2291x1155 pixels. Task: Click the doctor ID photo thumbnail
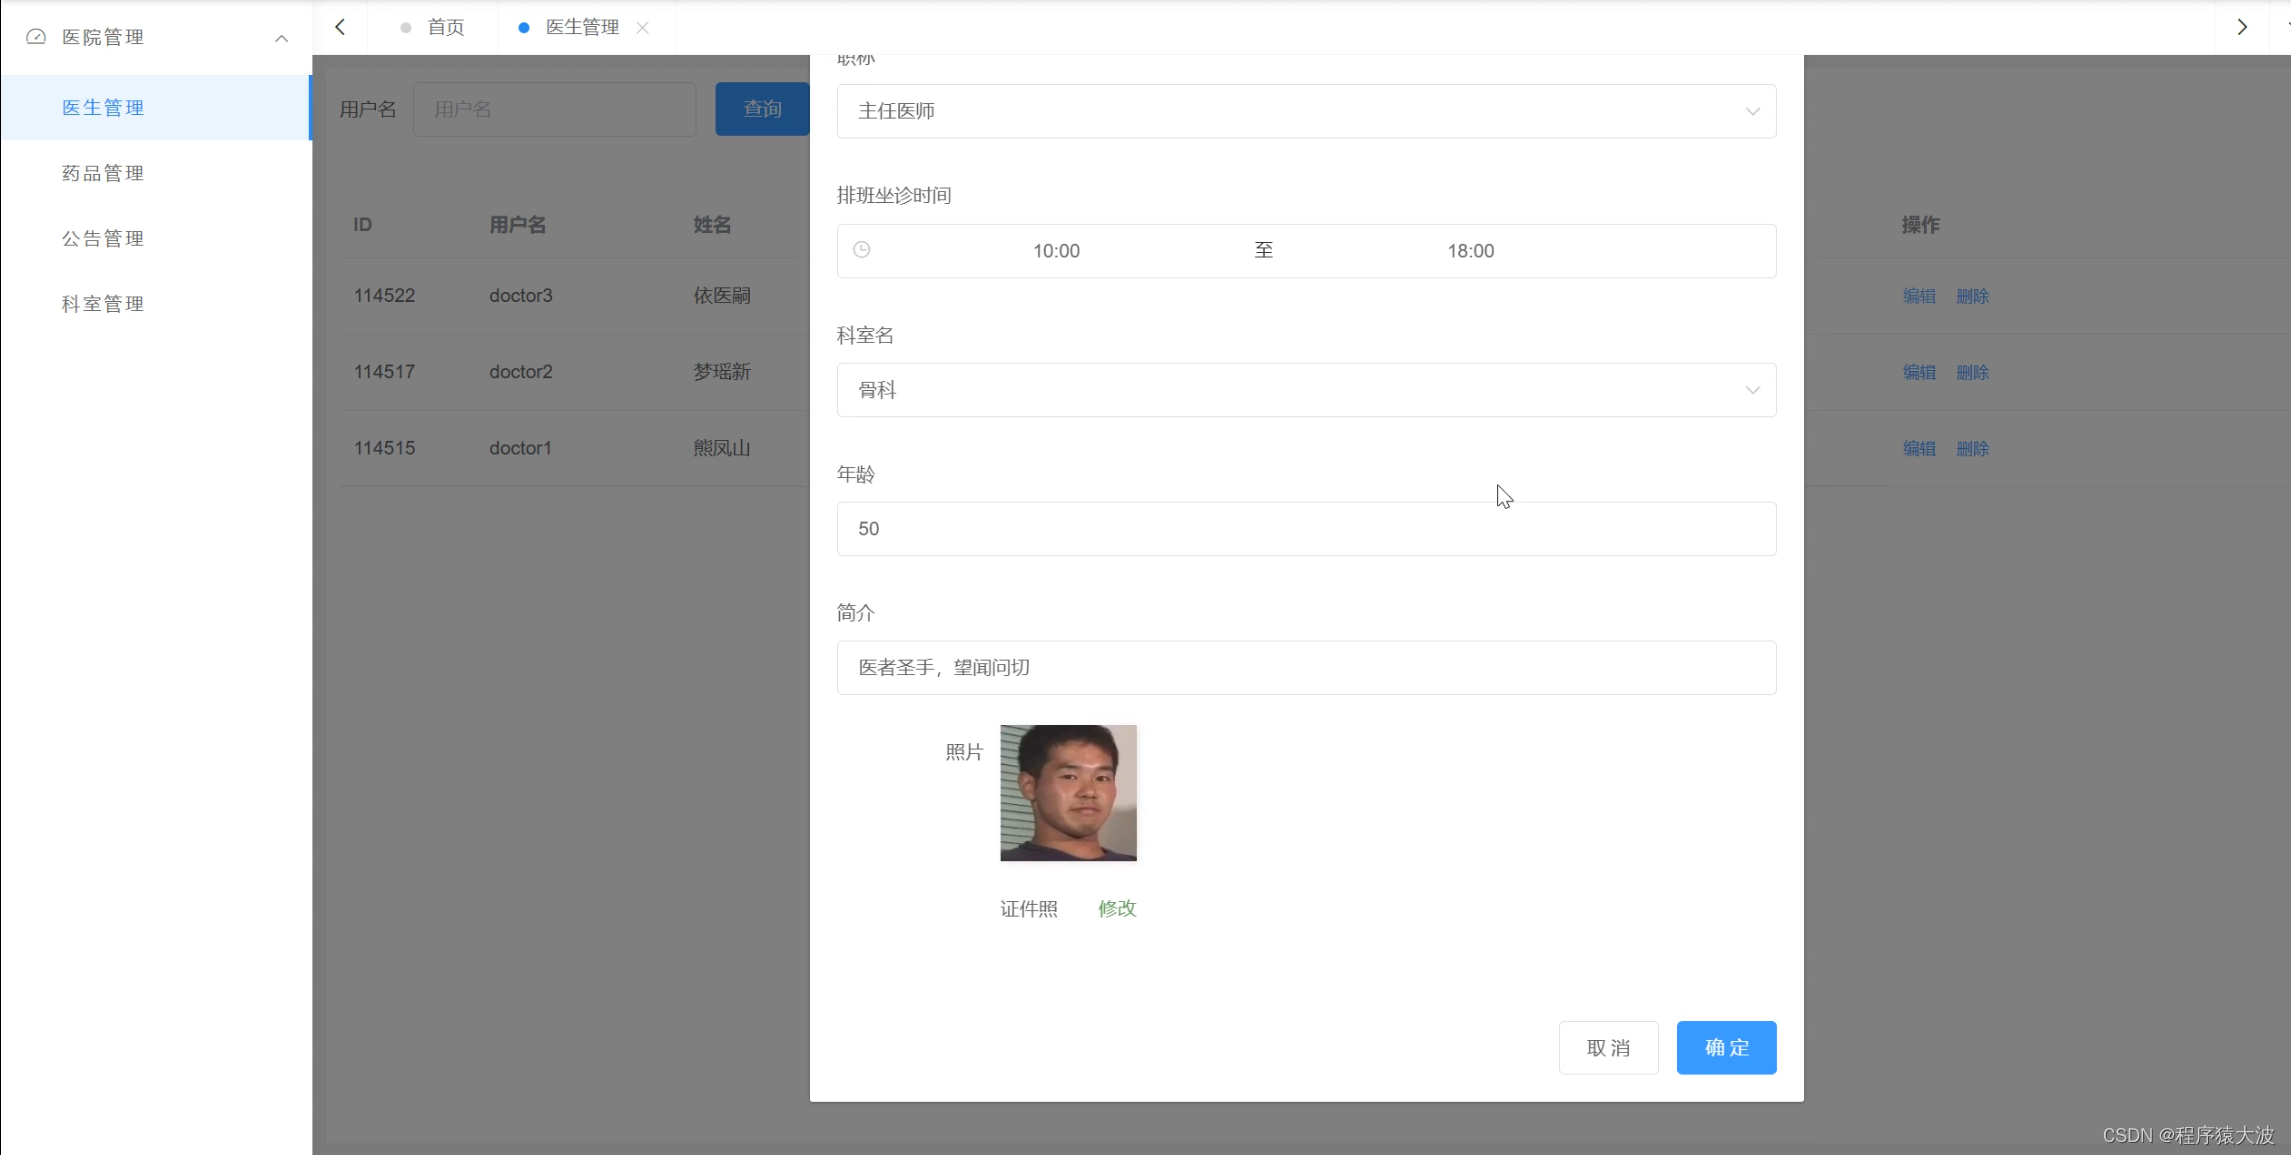coord(1068,792)
